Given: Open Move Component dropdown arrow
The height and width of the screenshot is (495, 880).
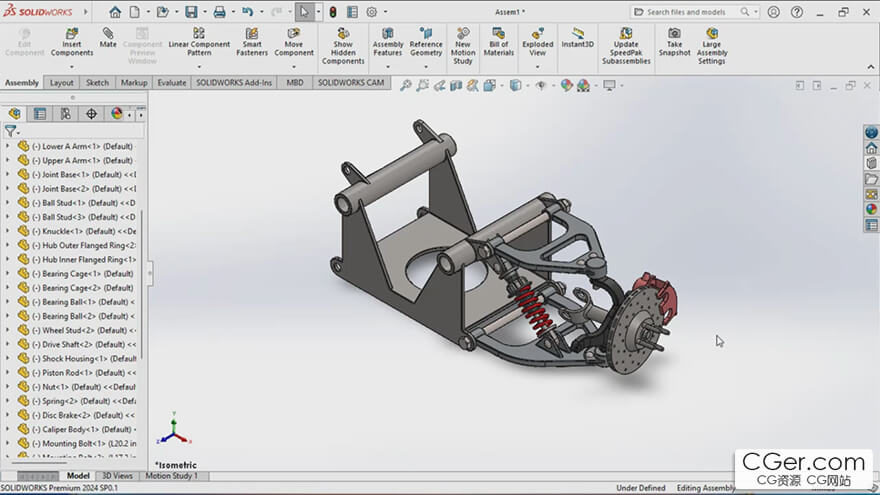Looking at the screenshot, I should tap(294, 67).
